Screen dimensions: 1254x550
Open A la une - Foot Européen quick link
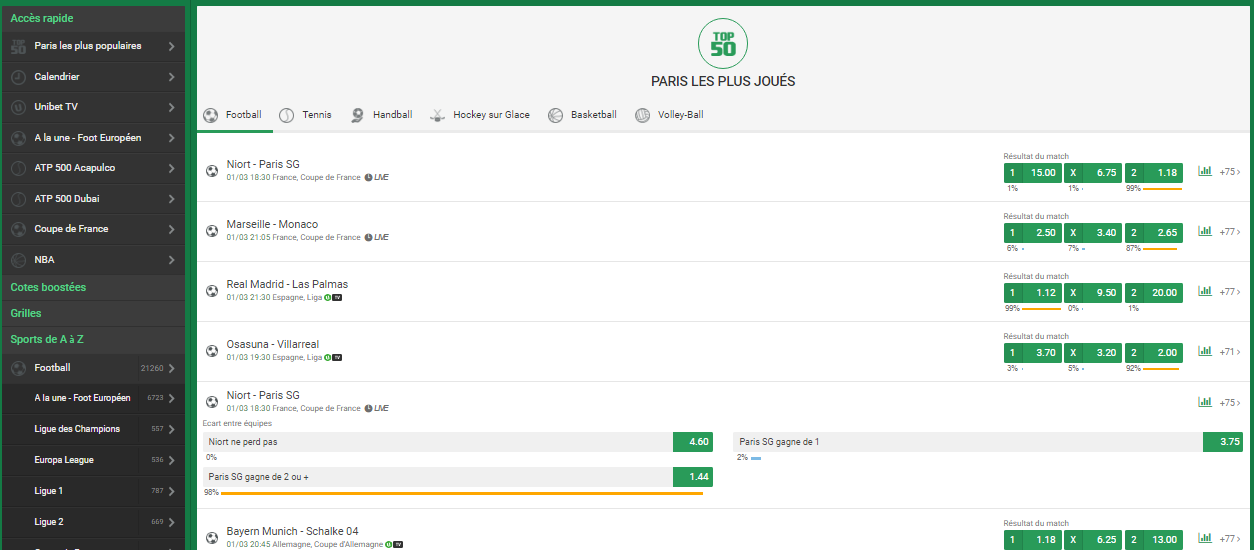click(x=93, y=138)
